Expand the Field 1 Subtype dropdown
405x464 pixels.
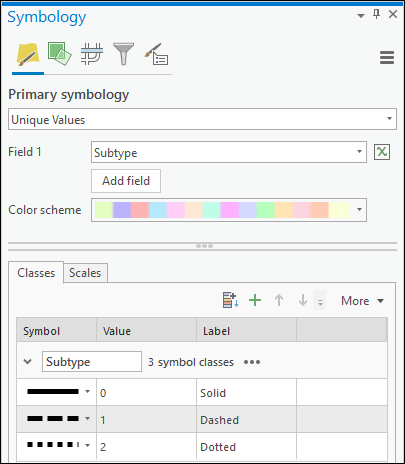pos(229,152)
